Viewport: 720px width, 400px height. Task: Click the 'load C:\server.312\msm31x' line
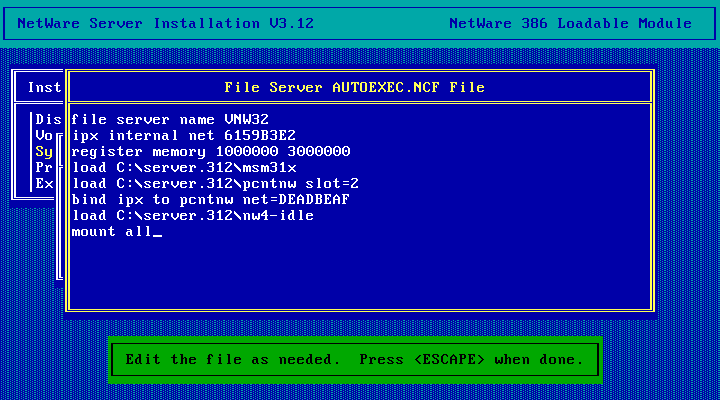184,168
